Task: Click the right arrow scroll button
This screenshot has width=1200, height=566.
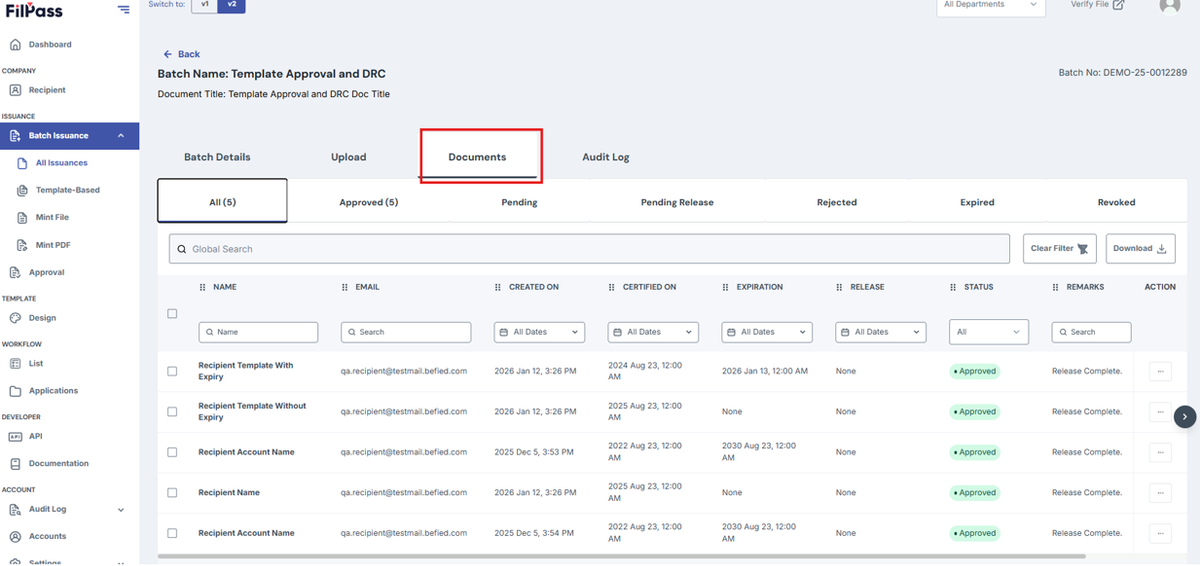Action: [1185, 417]
